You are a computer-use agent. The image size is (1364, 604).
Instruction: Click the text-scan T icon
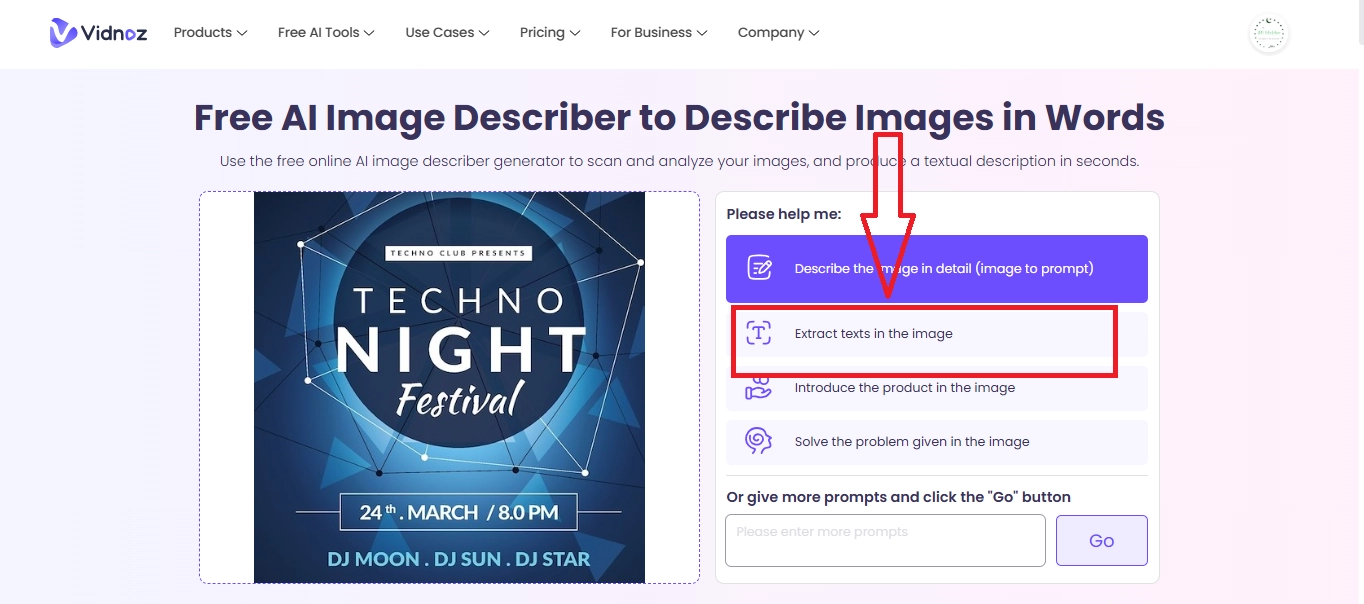759,334
